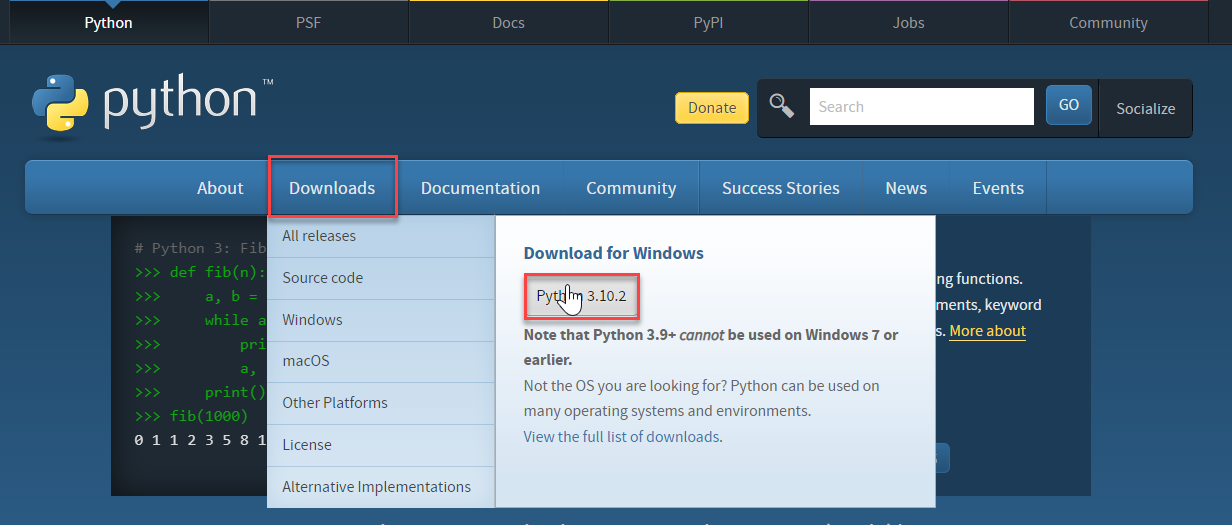Viewport: 1232px width, 525px height.
Task: Open Other Platforms download entry
Action: pos(381,403)
